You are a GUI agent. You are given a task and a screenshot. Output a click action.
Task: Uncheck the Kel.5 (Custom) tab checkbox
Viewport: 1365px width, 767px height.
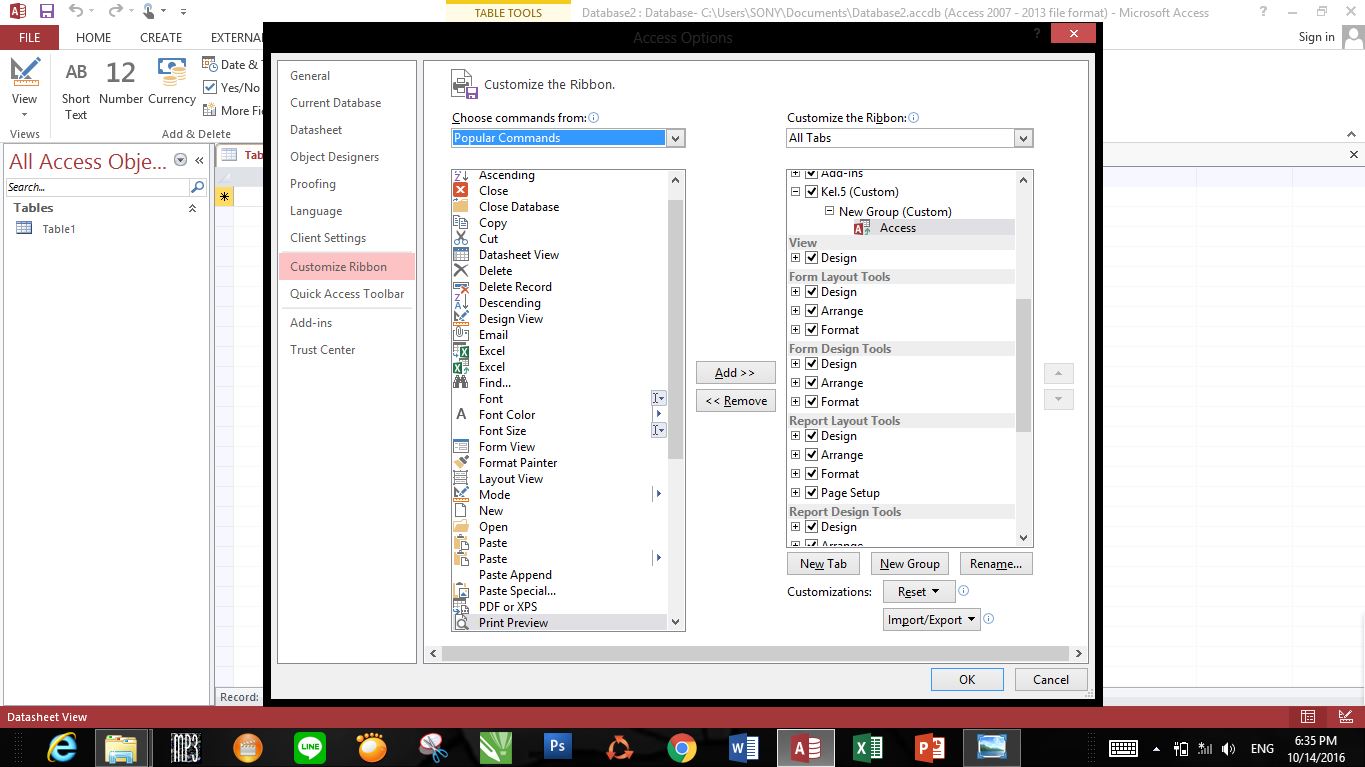click(812, 192)
